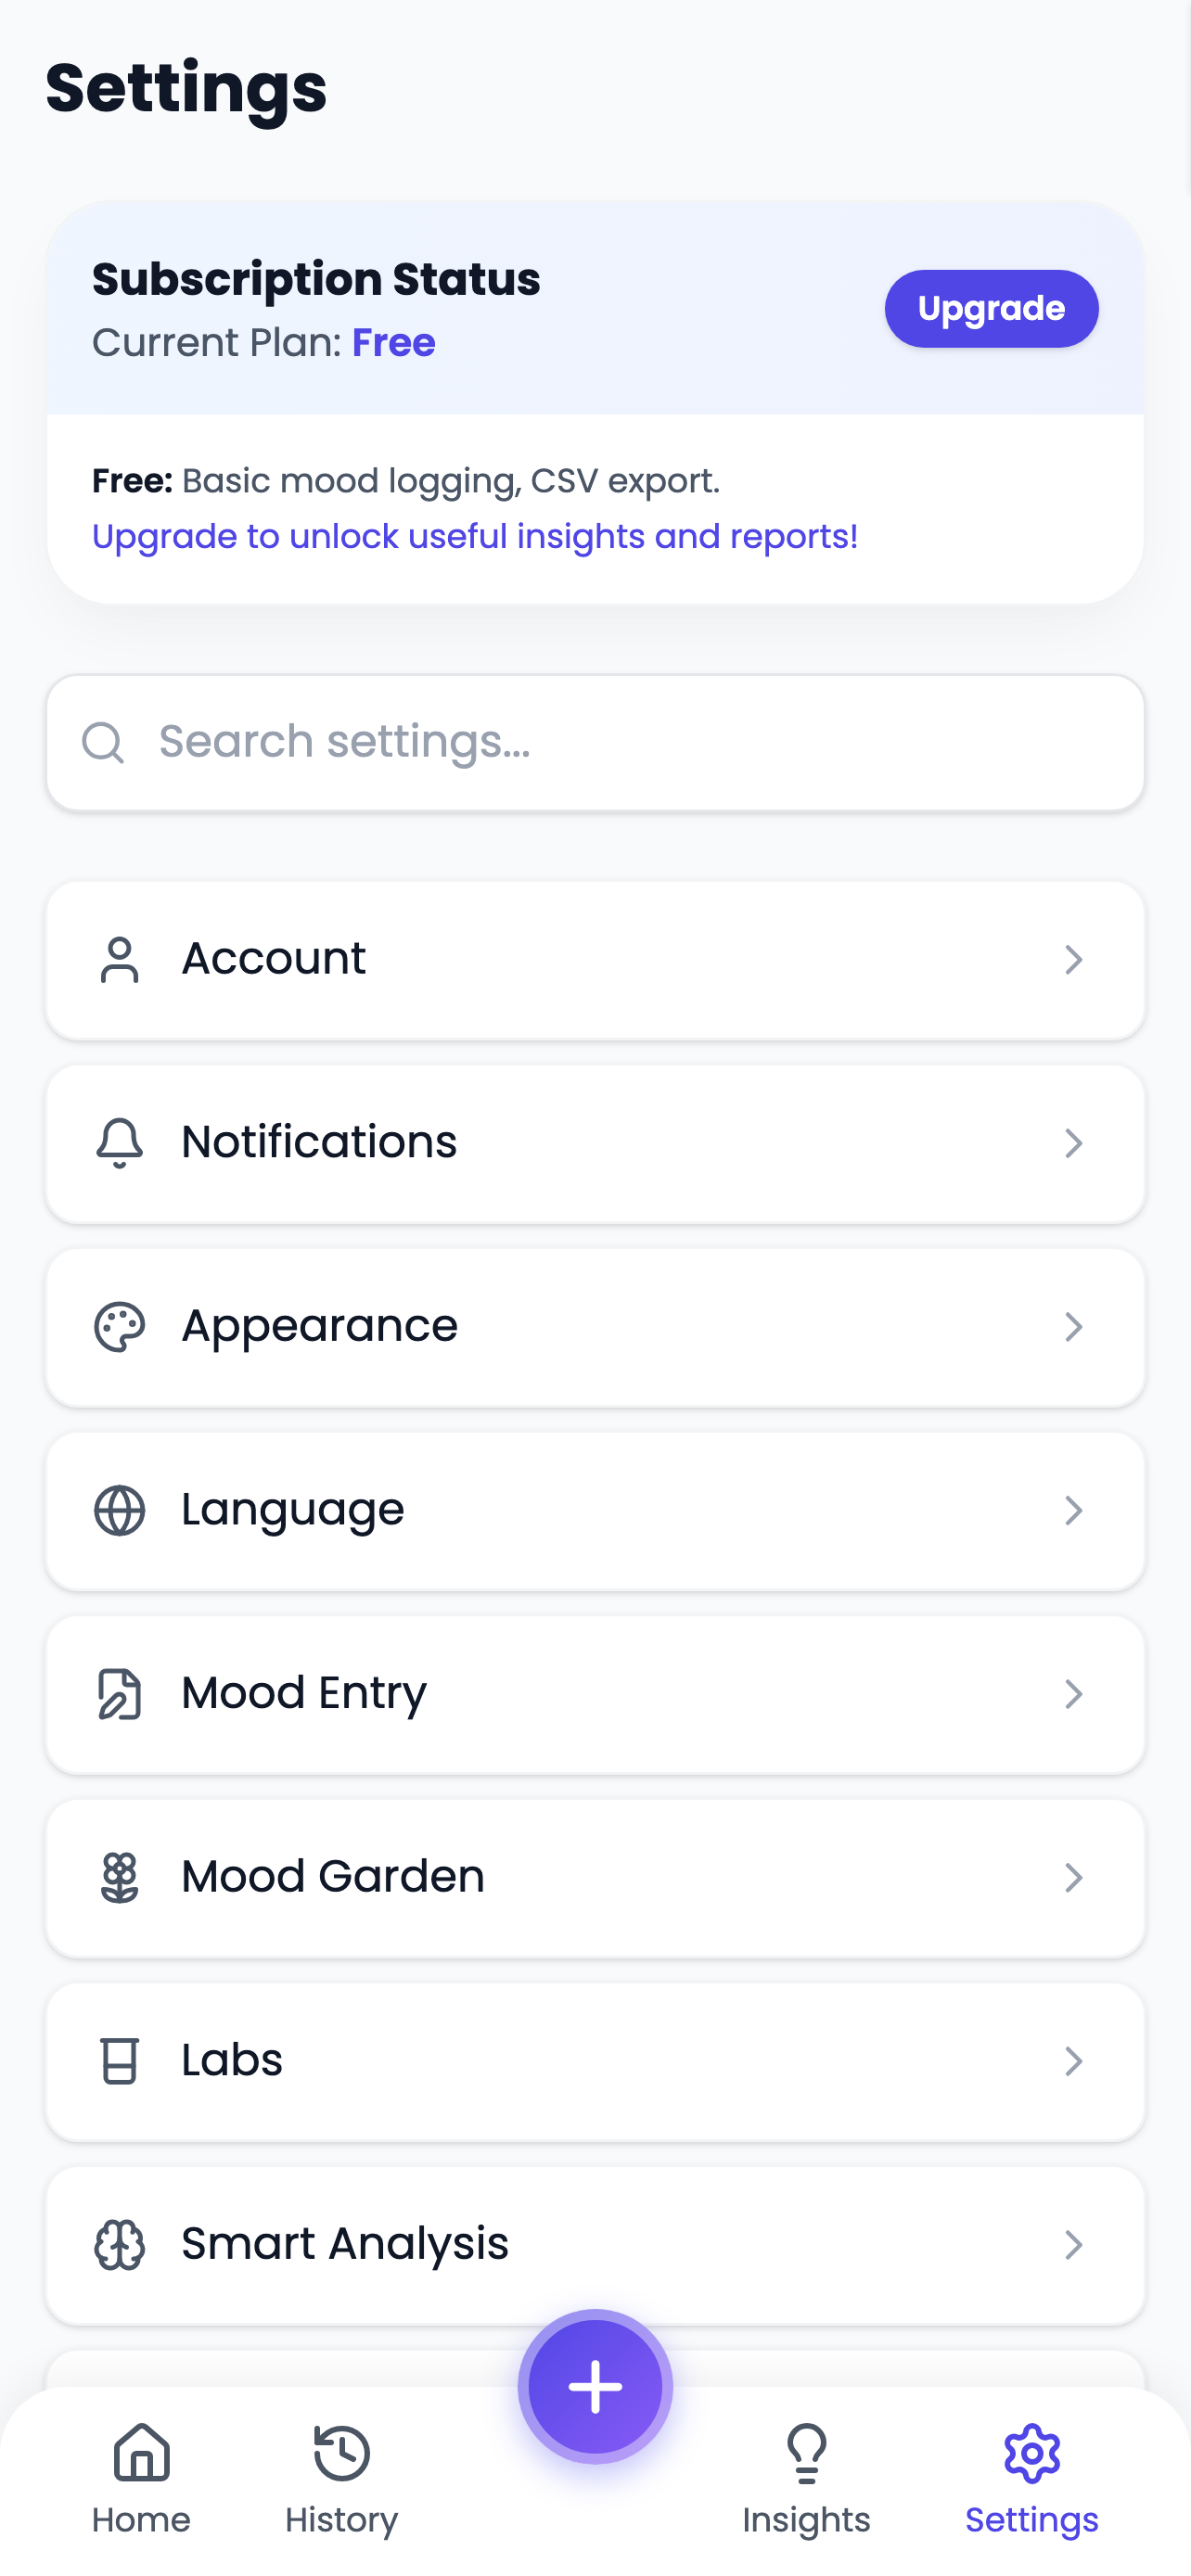
Task: Tap the Appearance palette icon
Action: pyautogui.click(x=119, y=1327)
